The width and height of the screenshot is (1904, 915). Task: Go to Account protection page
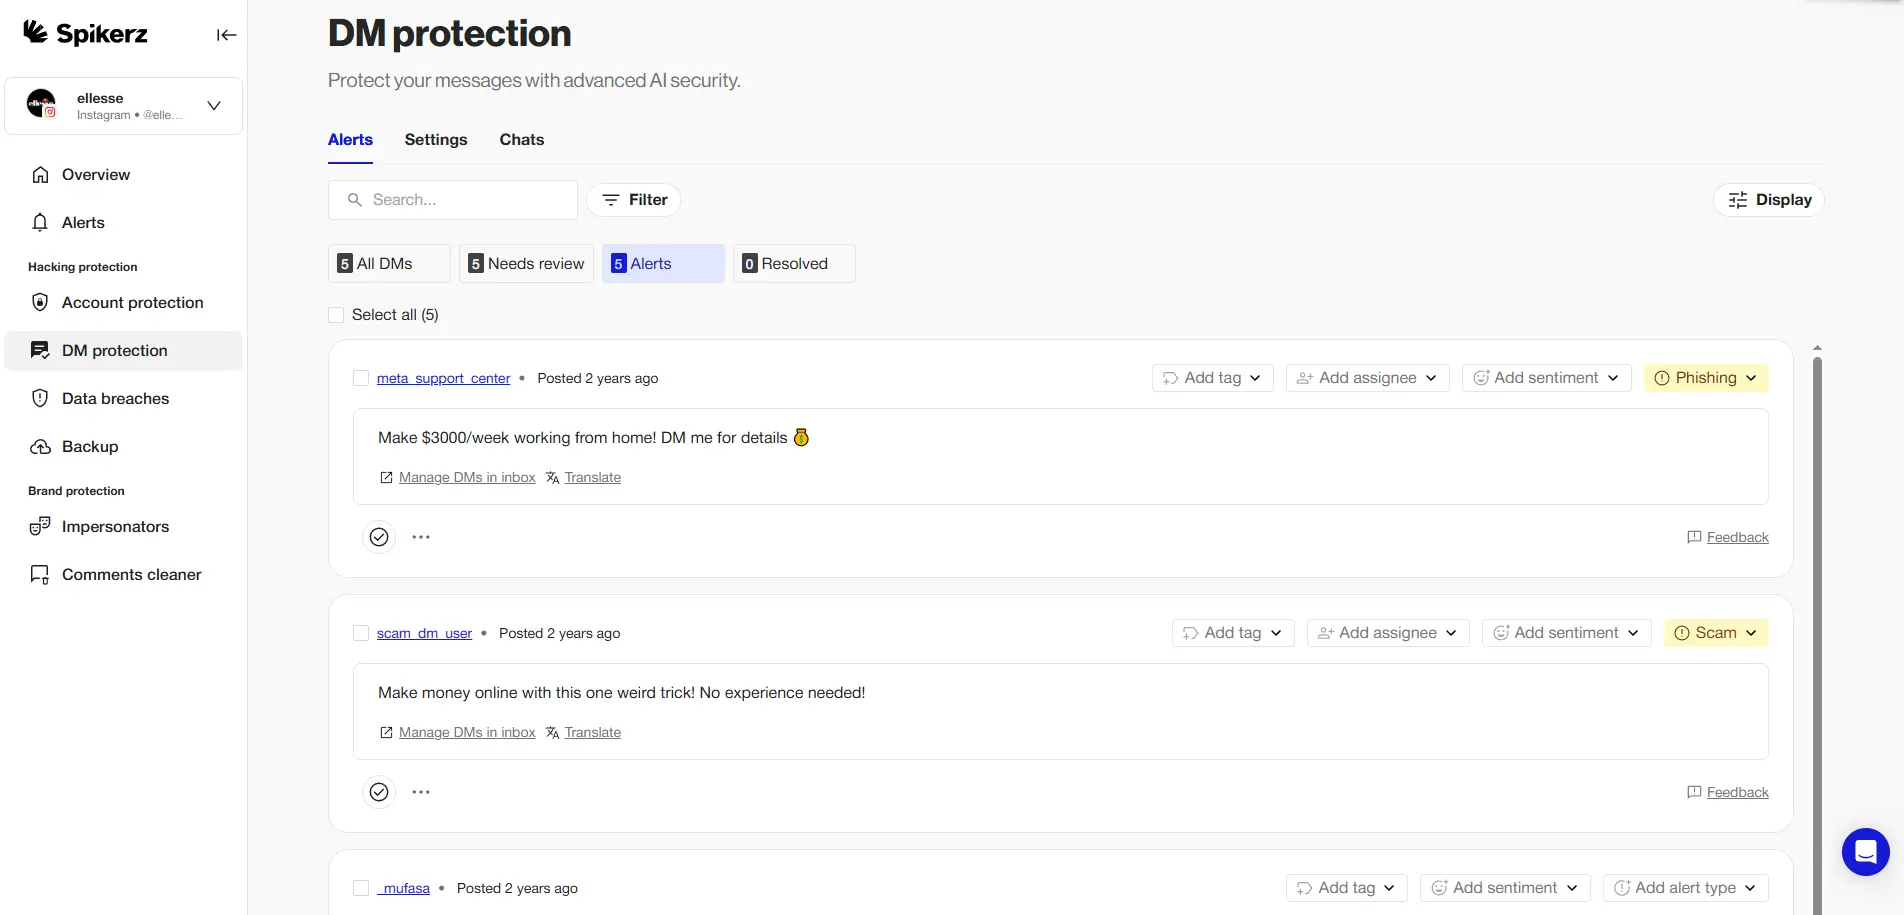point(124,303)
